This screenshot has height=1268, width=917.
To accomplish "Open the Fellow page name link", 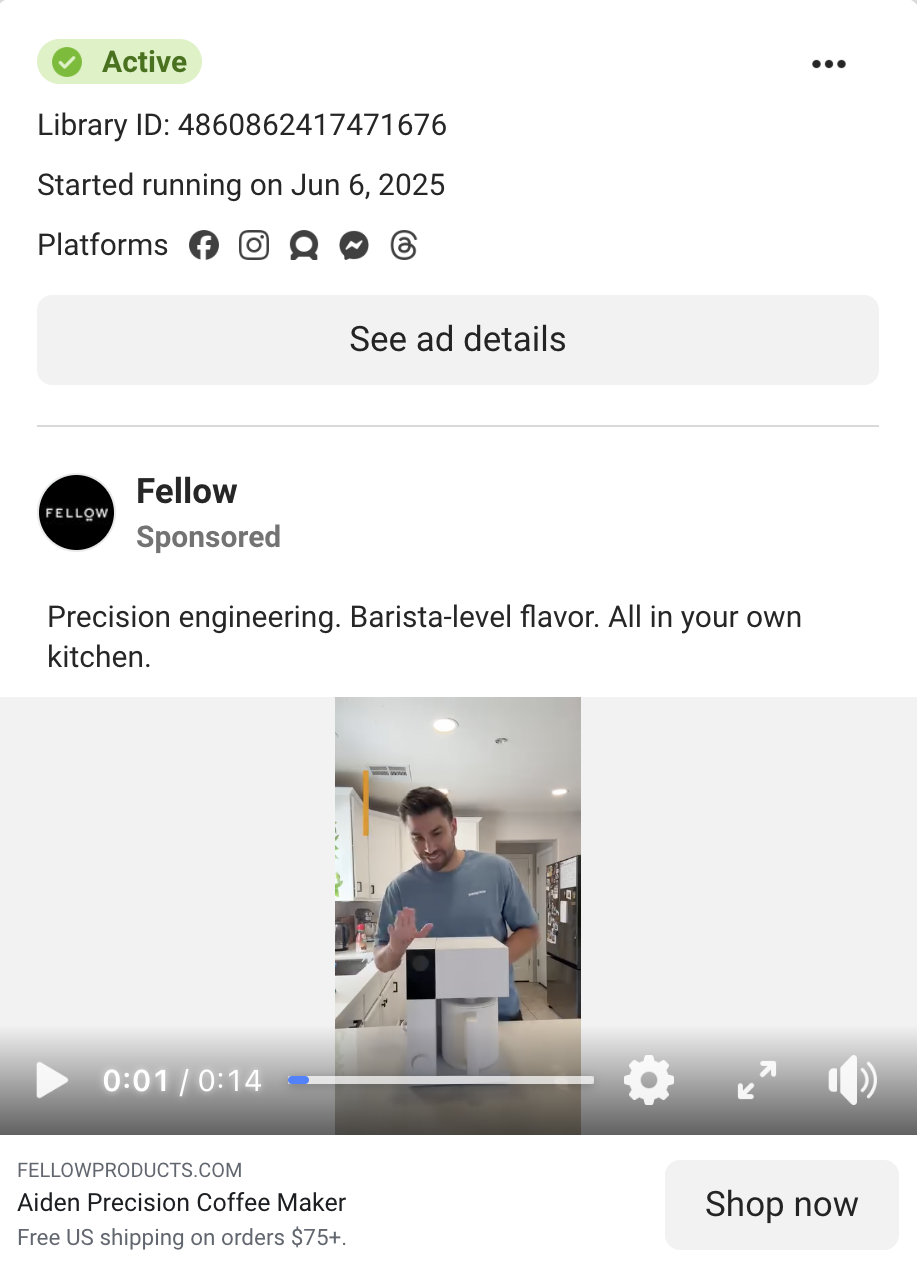I will (x=187, y=491).
